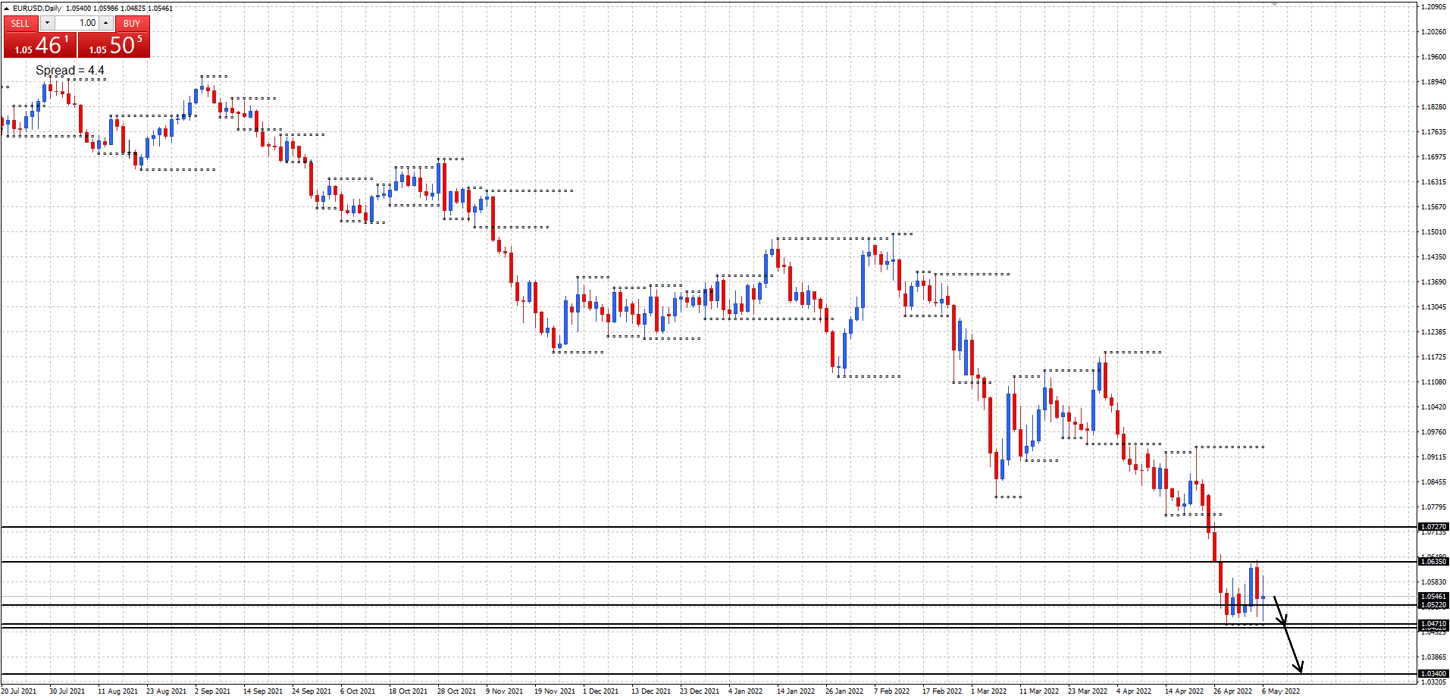The height and width of the screenshot is (698, 1450).
Task: Decrease trade volume with the down arrow
Action: coord(46,23)
